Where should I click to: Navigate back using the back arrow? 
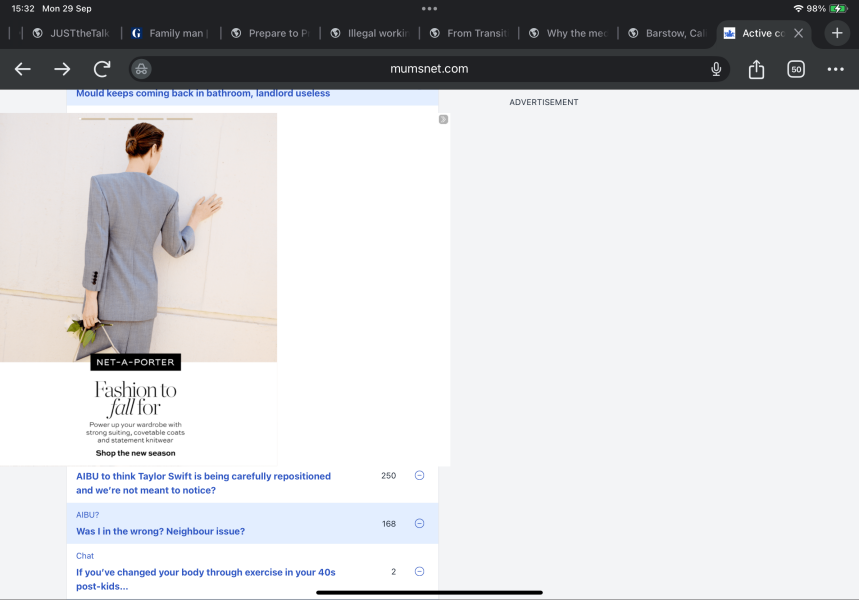22,69
